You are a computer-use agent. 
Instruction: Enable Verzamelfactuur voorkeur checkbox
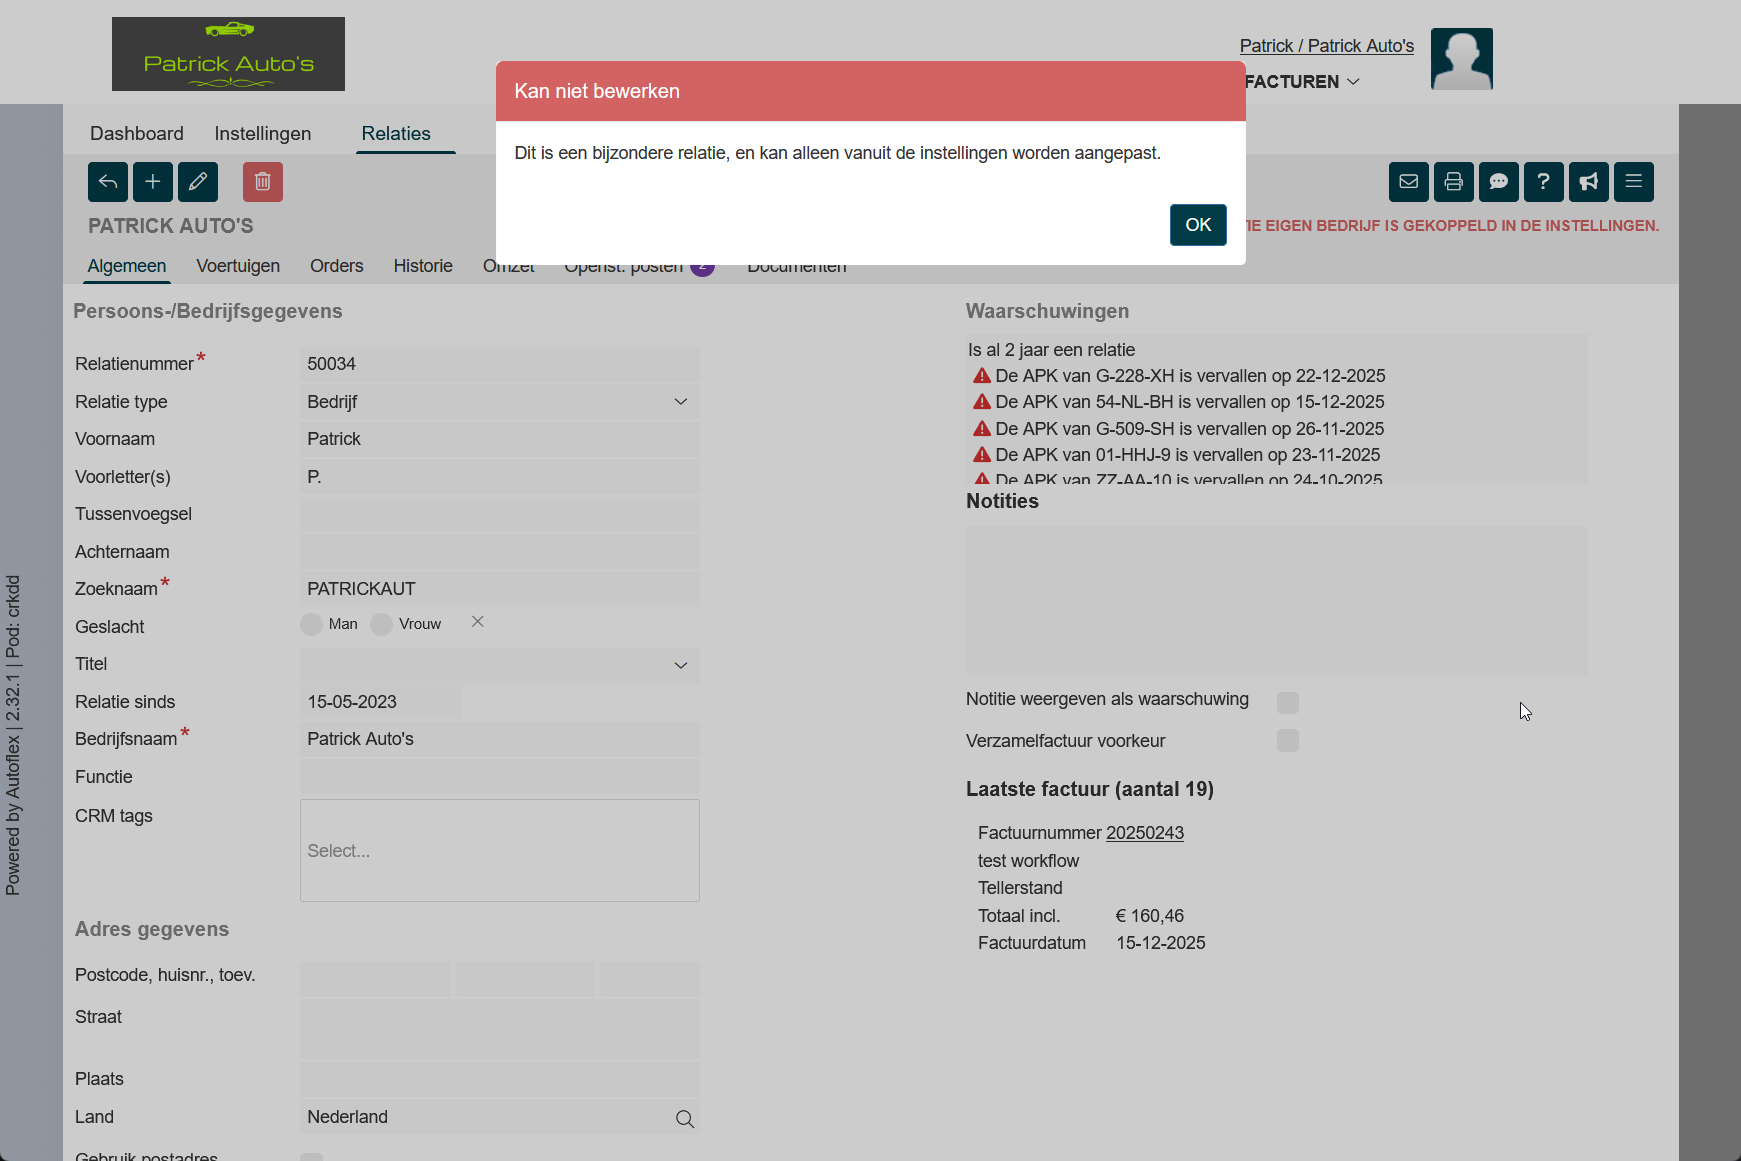[1287, 741]
